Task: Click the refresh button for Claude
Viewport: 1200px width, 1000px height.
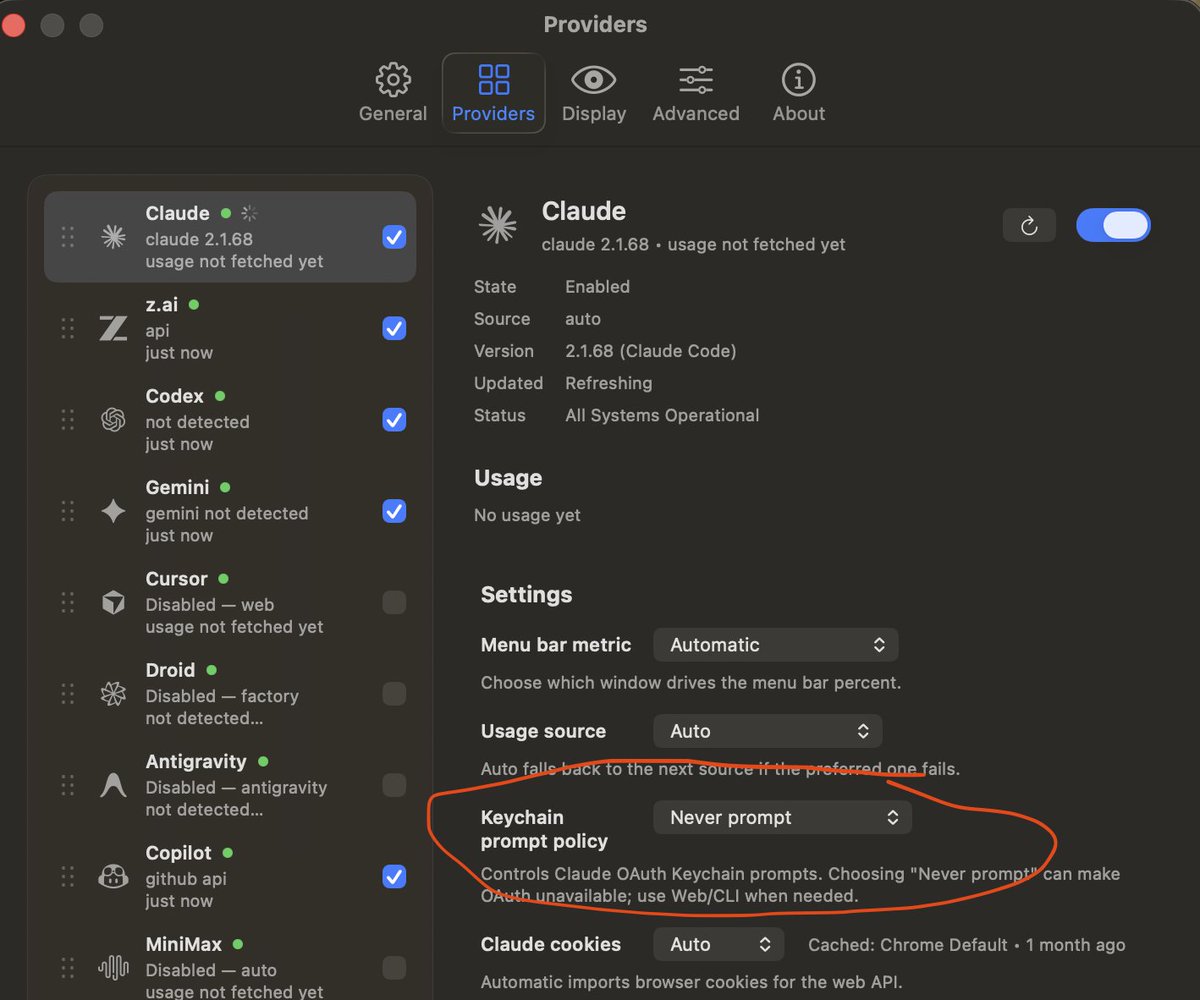Action: click(x=1029, y=226)
